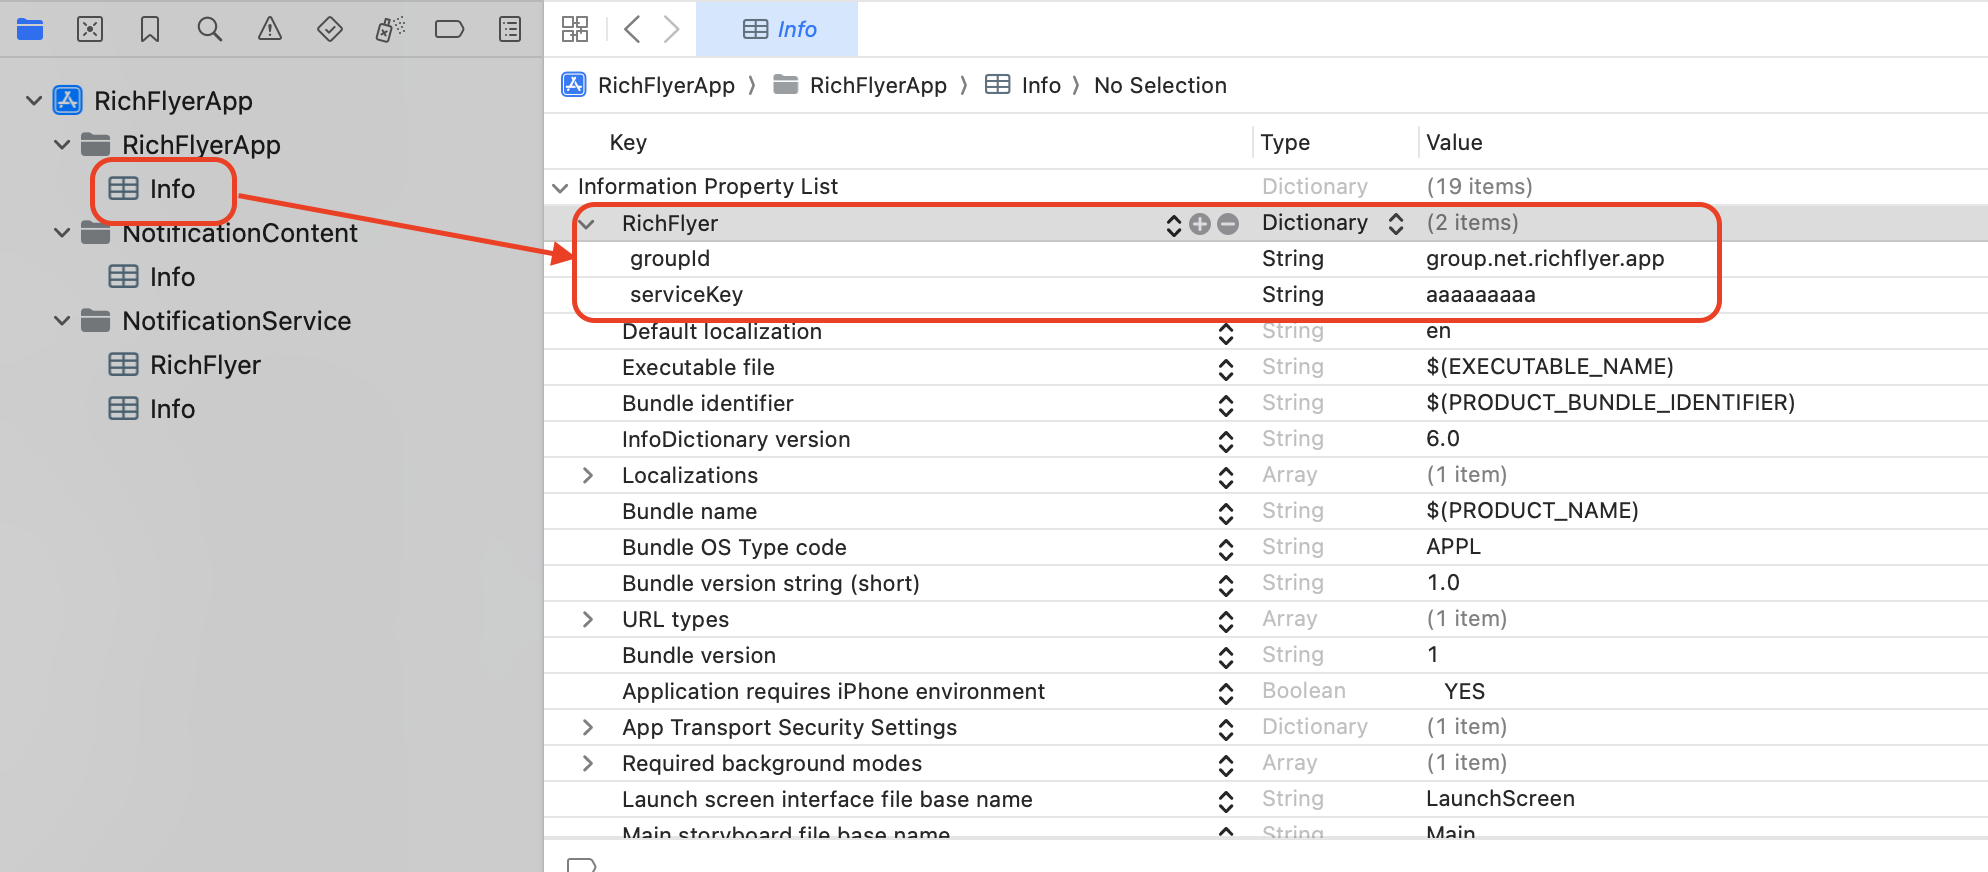Click the Value column header
Screen dimensions: 1988x872
(x=1454, y=143)
